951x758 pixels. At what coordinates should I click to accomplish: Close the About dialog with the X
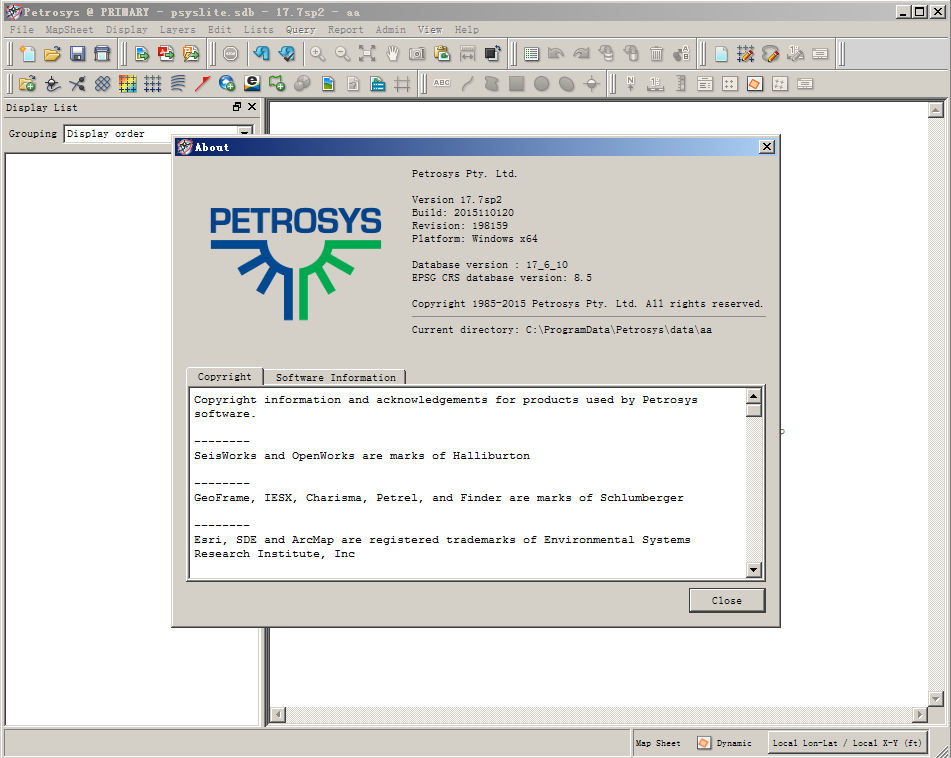tap(767, 147)
